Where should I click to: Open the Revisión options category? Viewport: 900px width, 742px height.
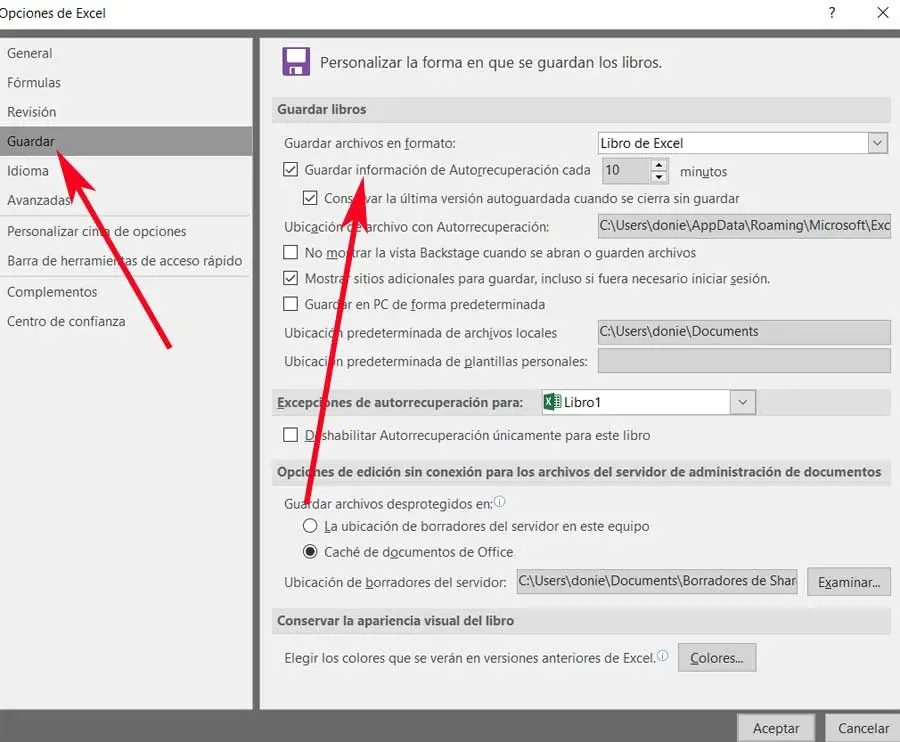126,112
